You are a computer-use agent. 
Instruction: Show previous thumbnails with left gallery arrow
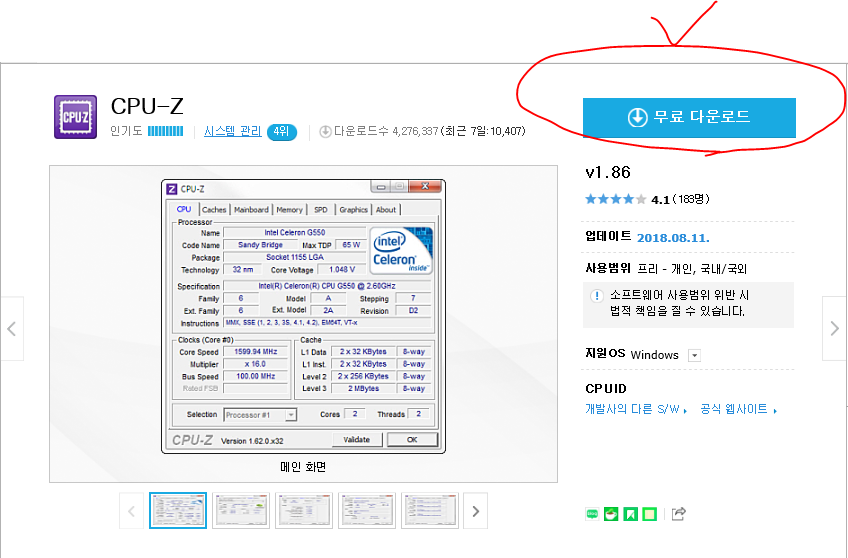(131, 511)
